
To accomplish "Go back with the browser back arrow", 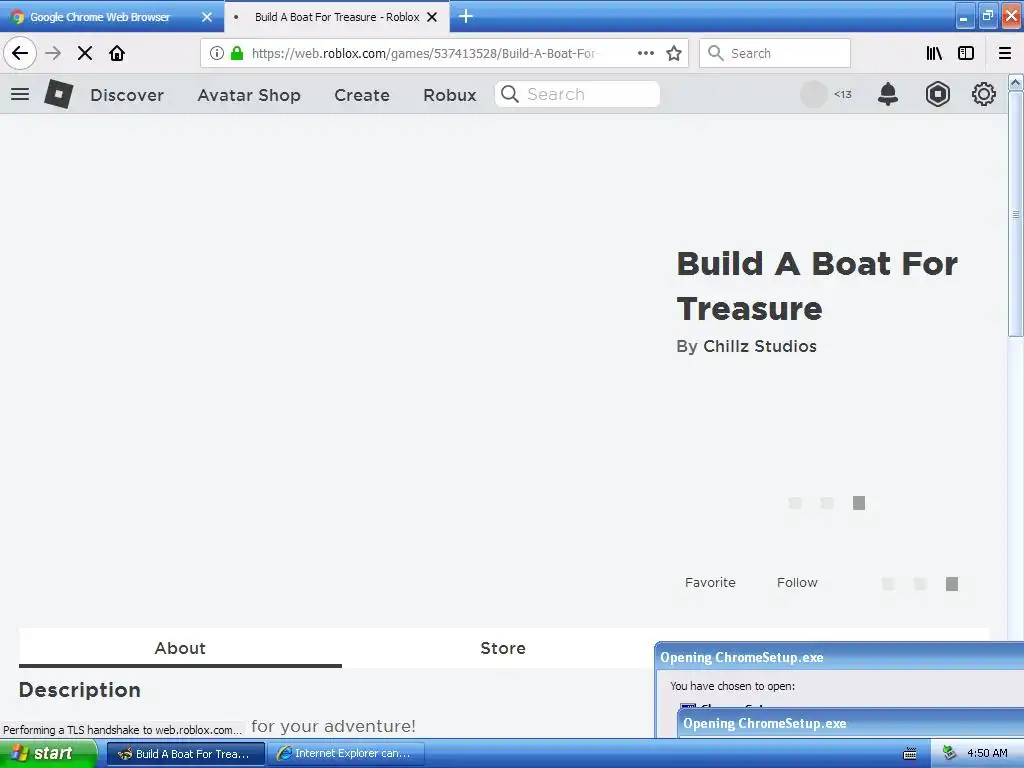I will [x=20, y=53].
